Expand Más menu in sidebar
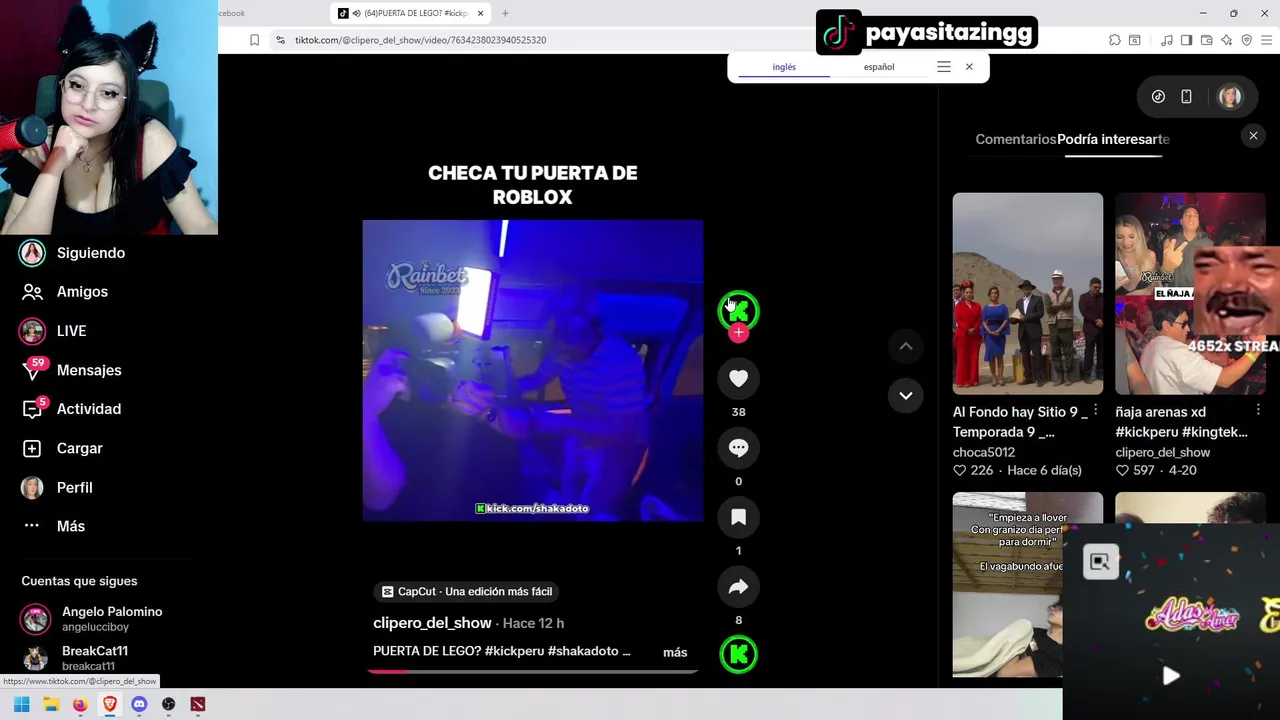Screen dimensions: 1280x720 point(70,526)
